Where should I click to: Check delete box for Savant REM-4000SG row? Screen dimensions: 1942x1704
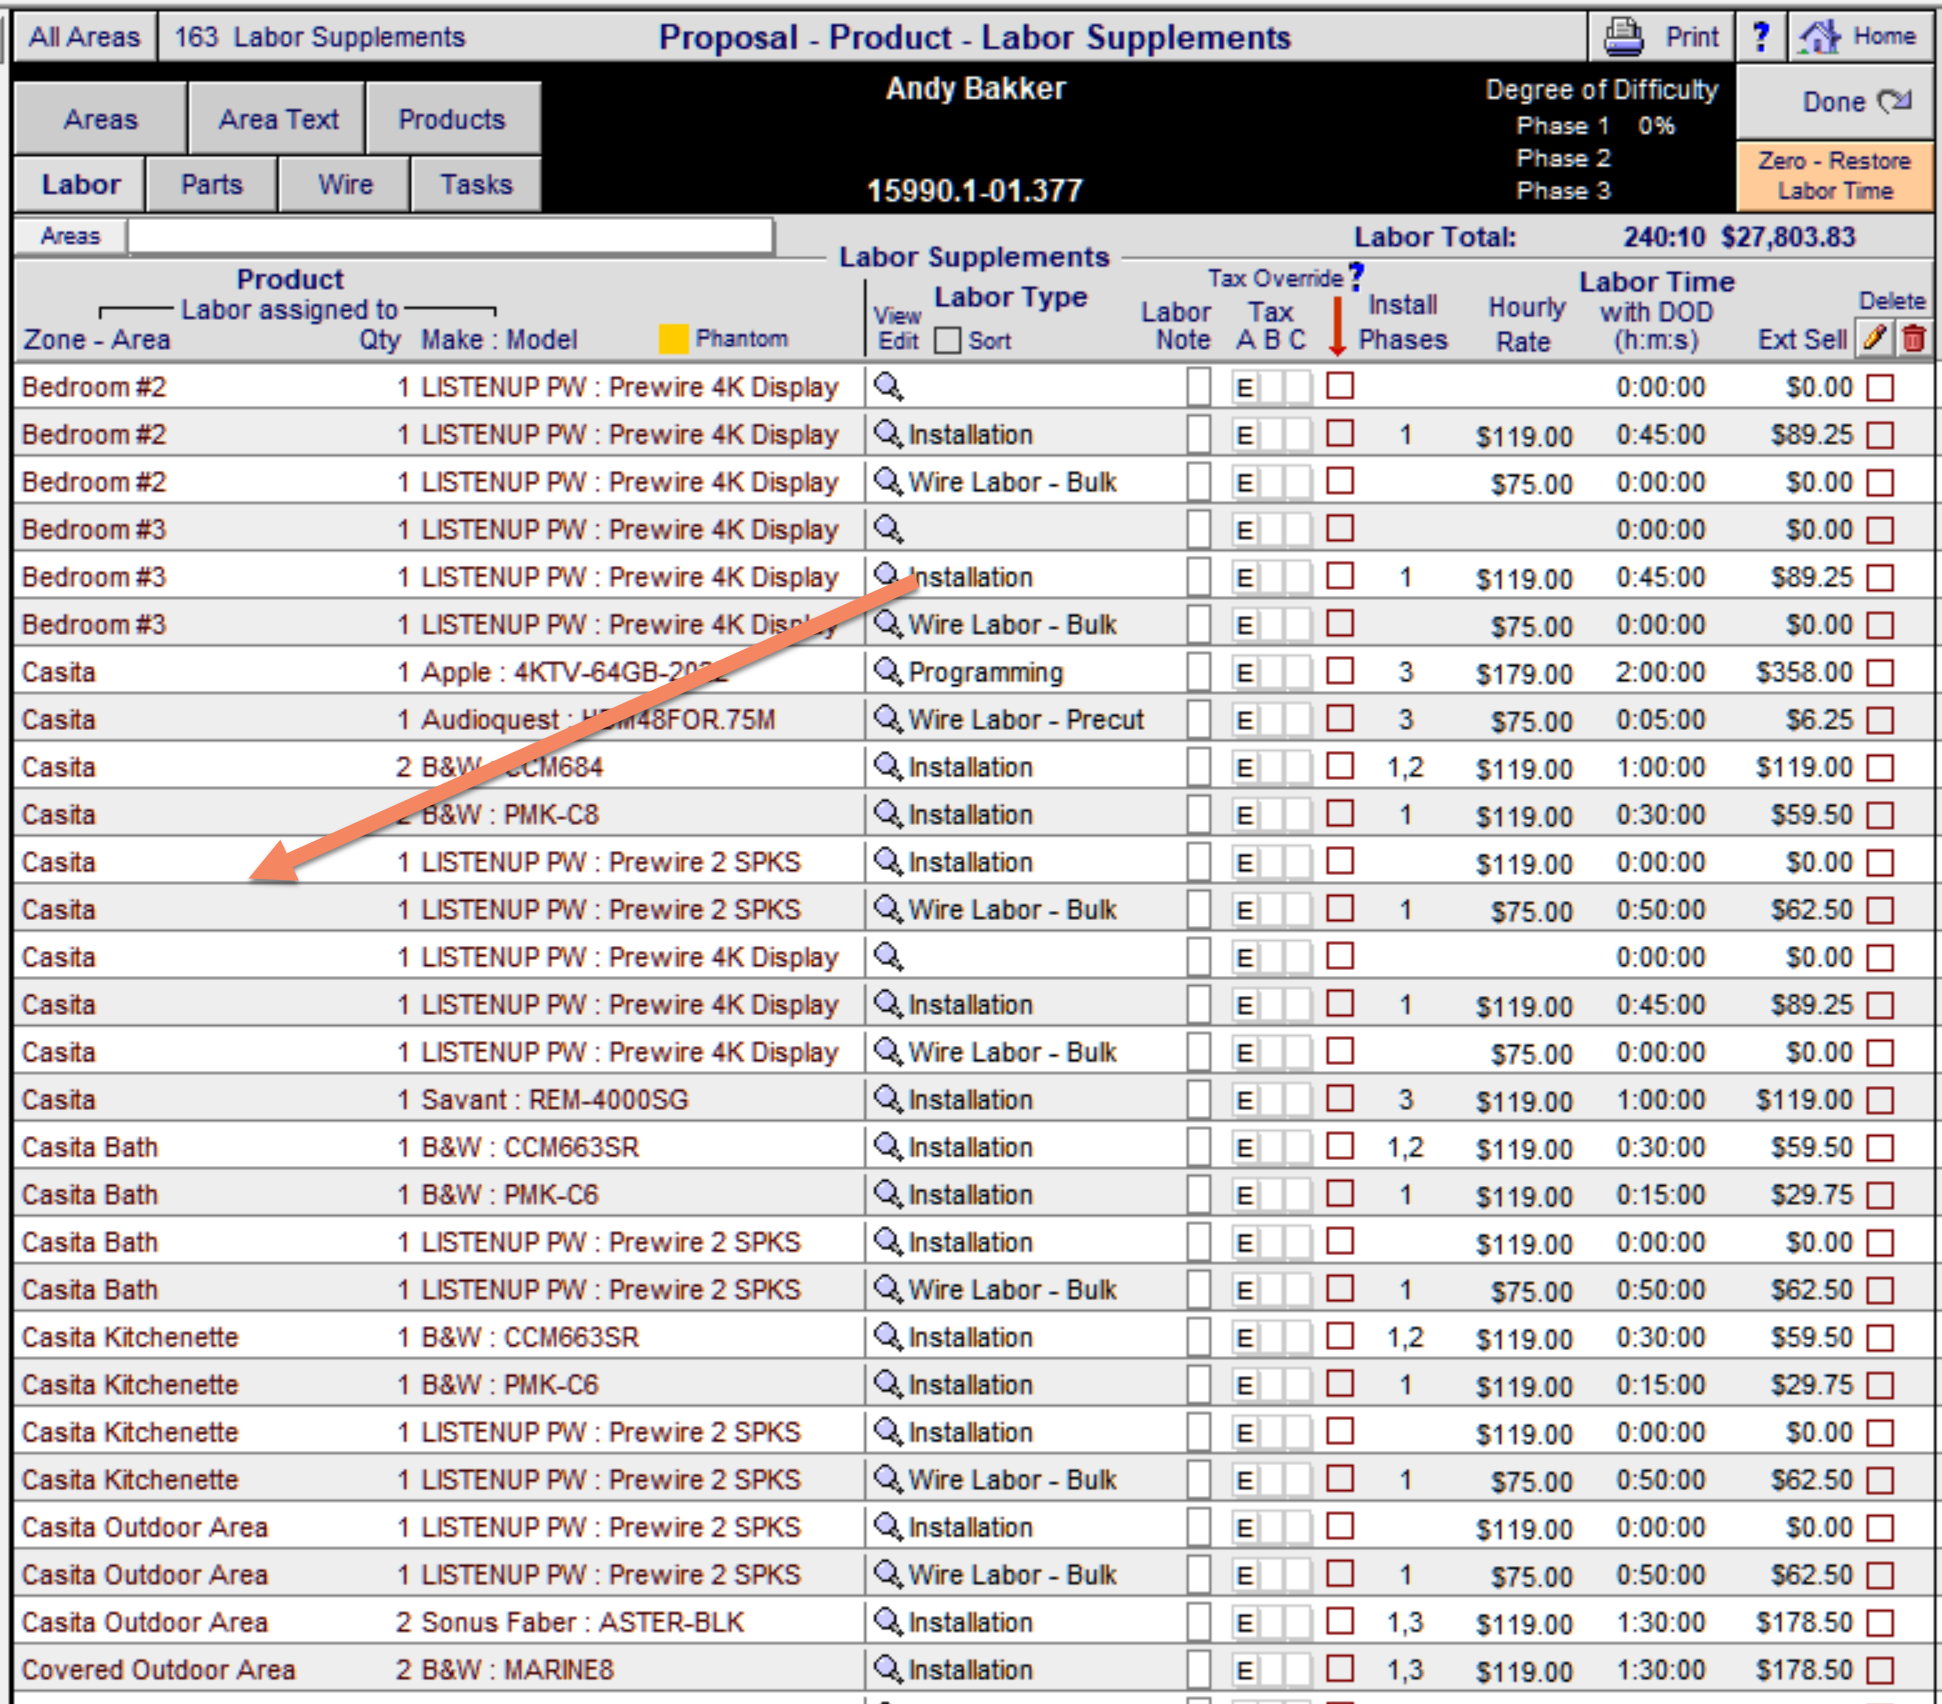(1880, 1100)
